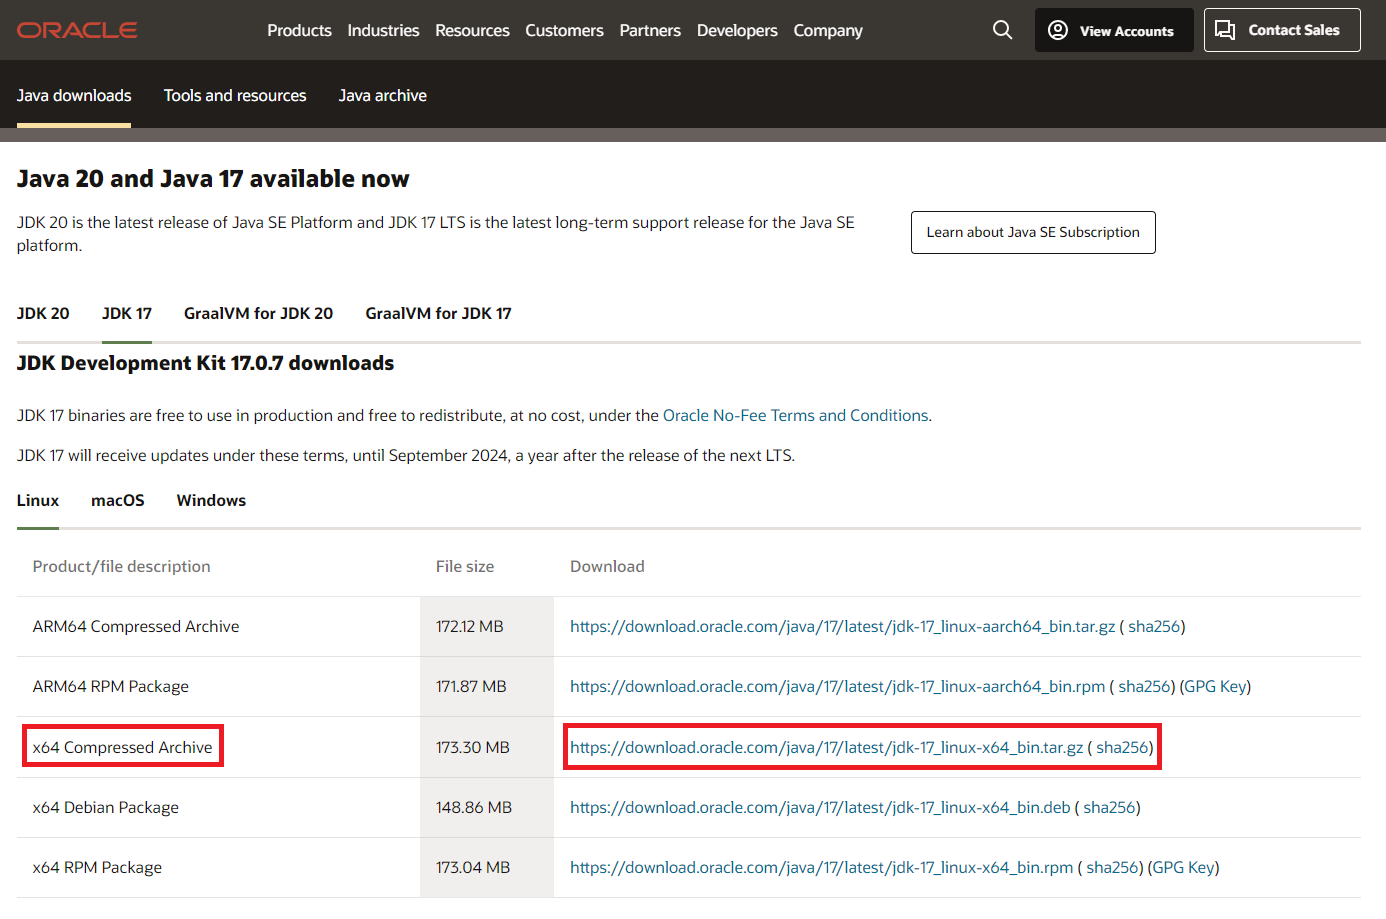Switch to the Java archive tab
Image resolution: width=1386 pixels, height=919 pixels.
382,95
